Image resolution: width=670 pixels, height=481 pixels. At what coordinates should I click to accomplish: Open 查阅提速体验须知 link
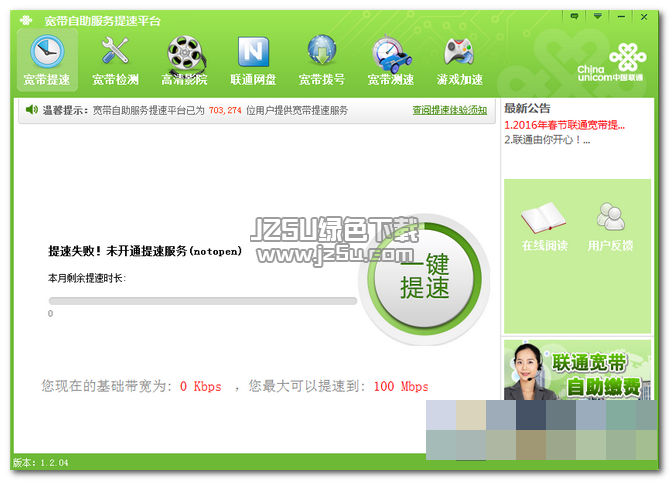pyautogui.click(x=450, y=110)
